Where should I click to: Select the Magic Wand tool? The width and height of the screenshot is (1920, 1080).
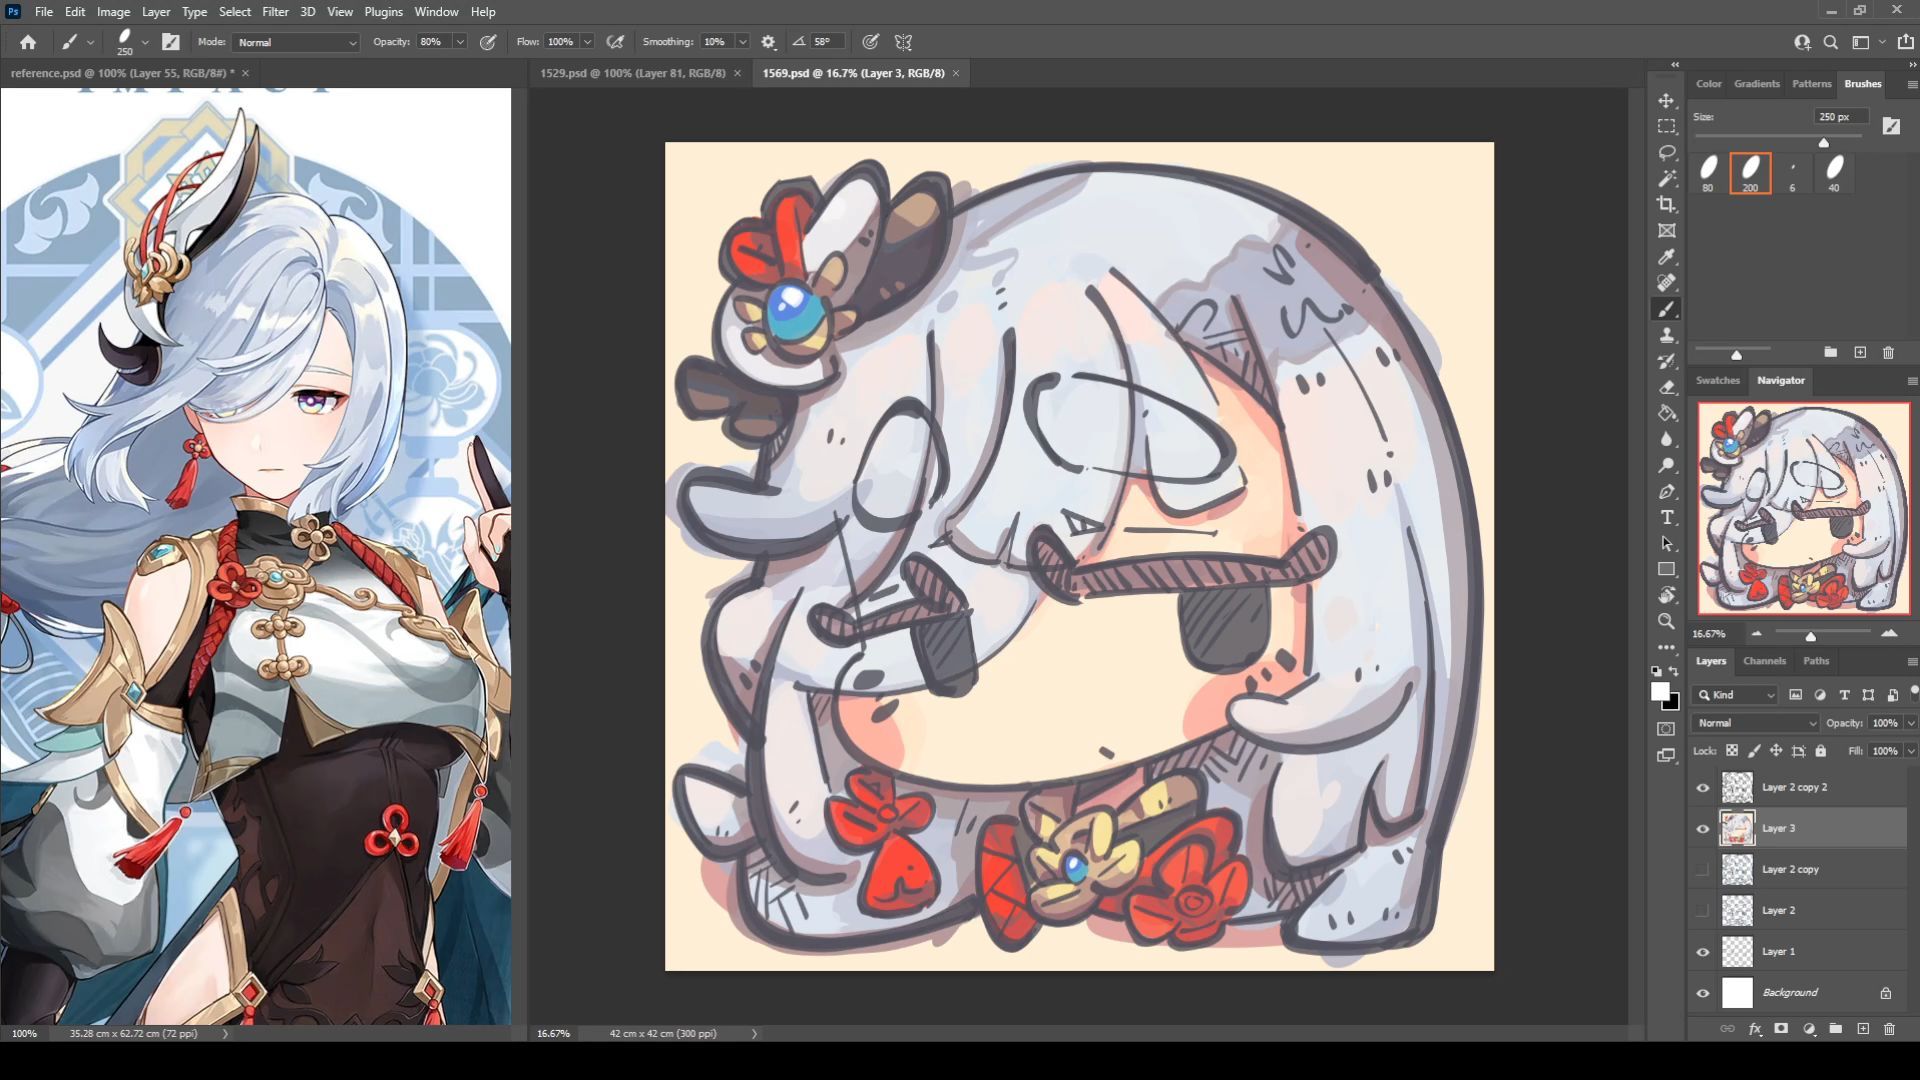pyautogui.click(x=1666, y=179)
